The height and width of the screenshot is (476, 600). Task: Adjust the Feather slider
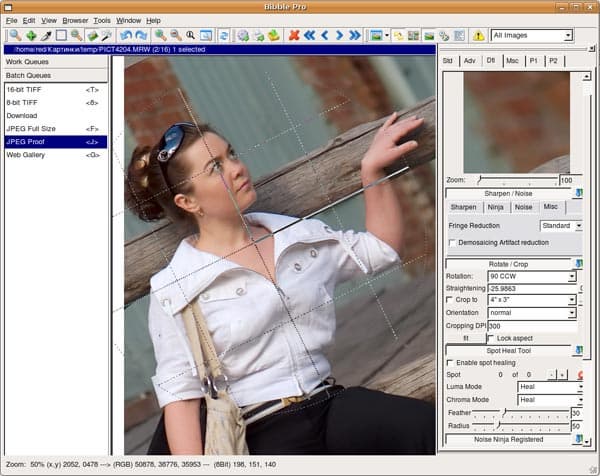pyautogui.click(x=504, y=413)
